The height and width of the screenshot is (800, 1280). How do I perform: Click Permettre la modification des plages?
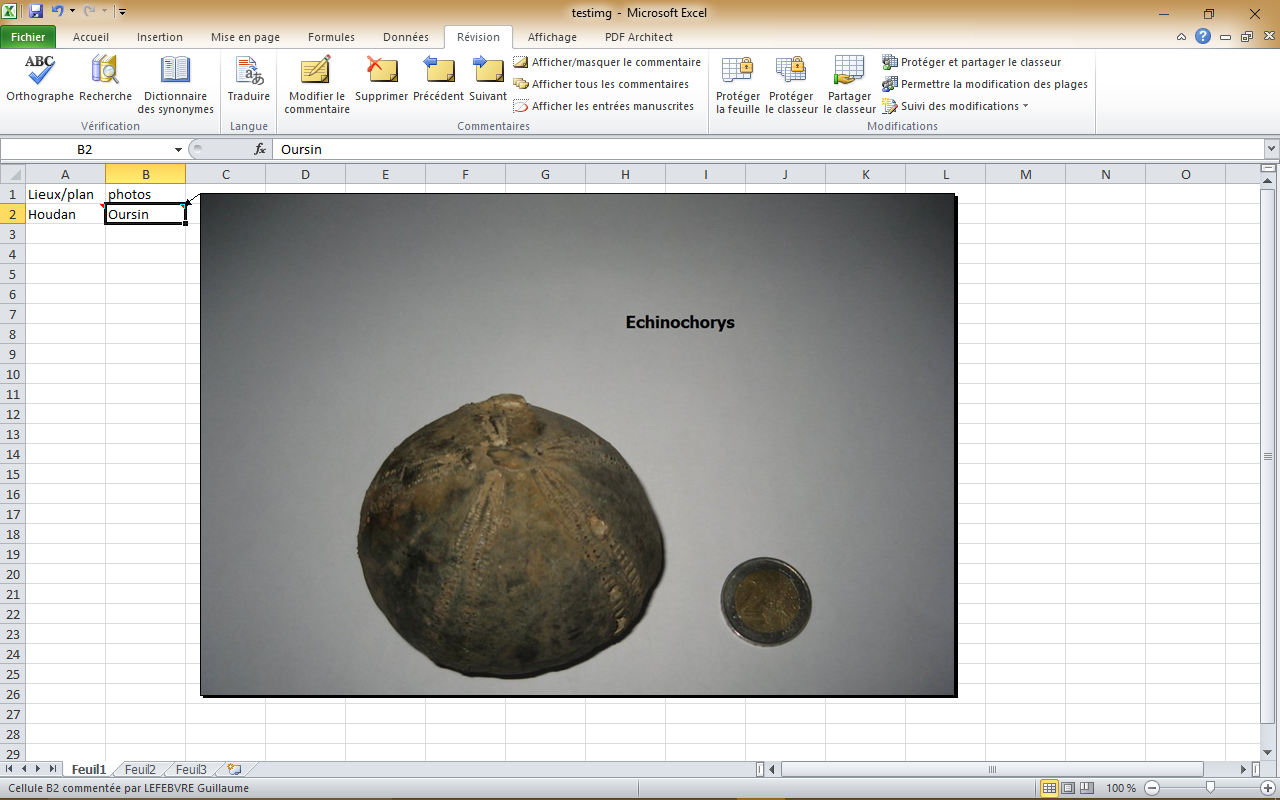pyautogui.click(x=985, y=84)
